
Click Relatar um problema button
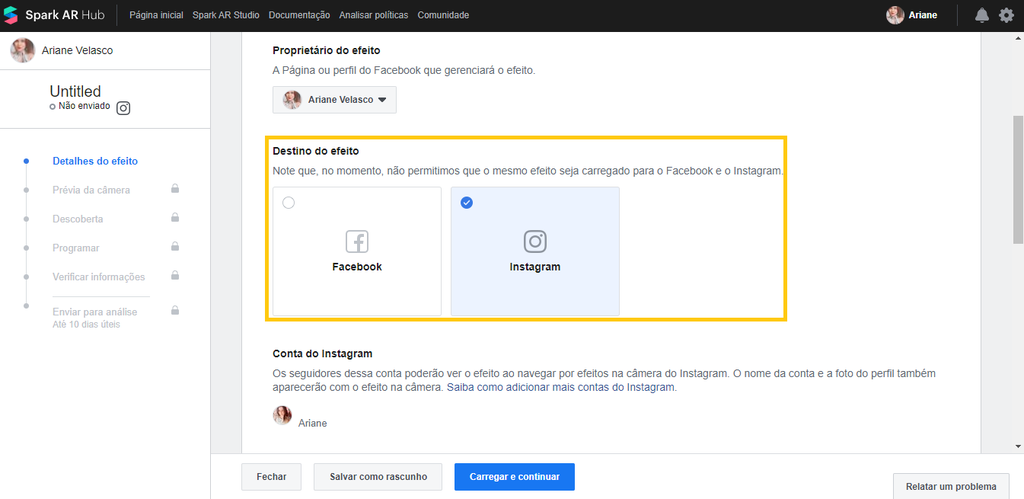952,487
